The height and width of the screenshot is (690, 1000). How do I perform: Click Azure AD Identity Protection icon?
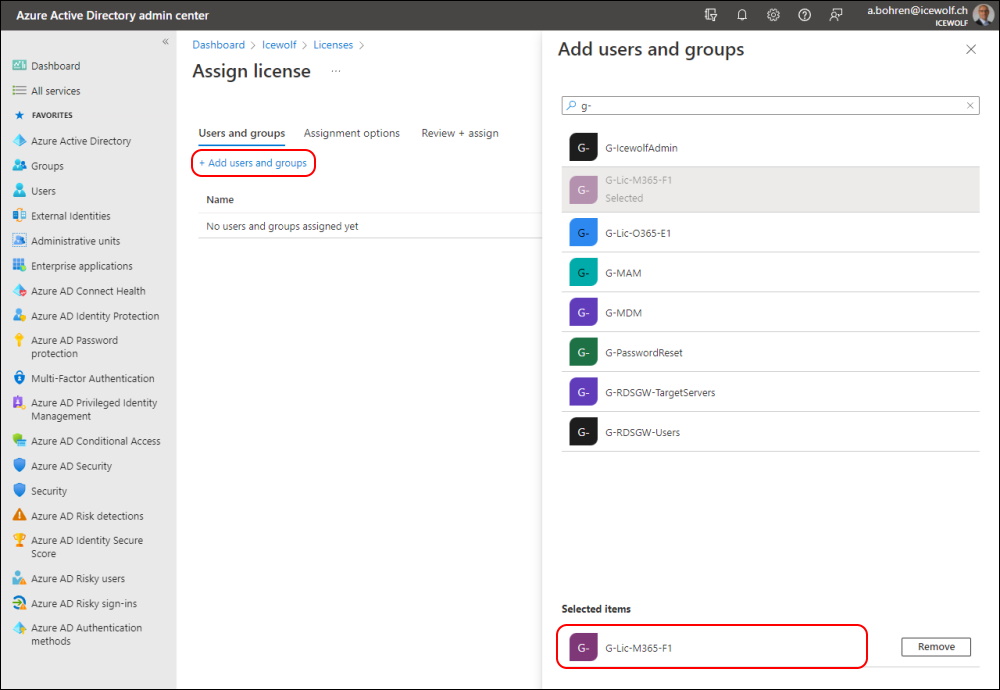pos(20,316)
